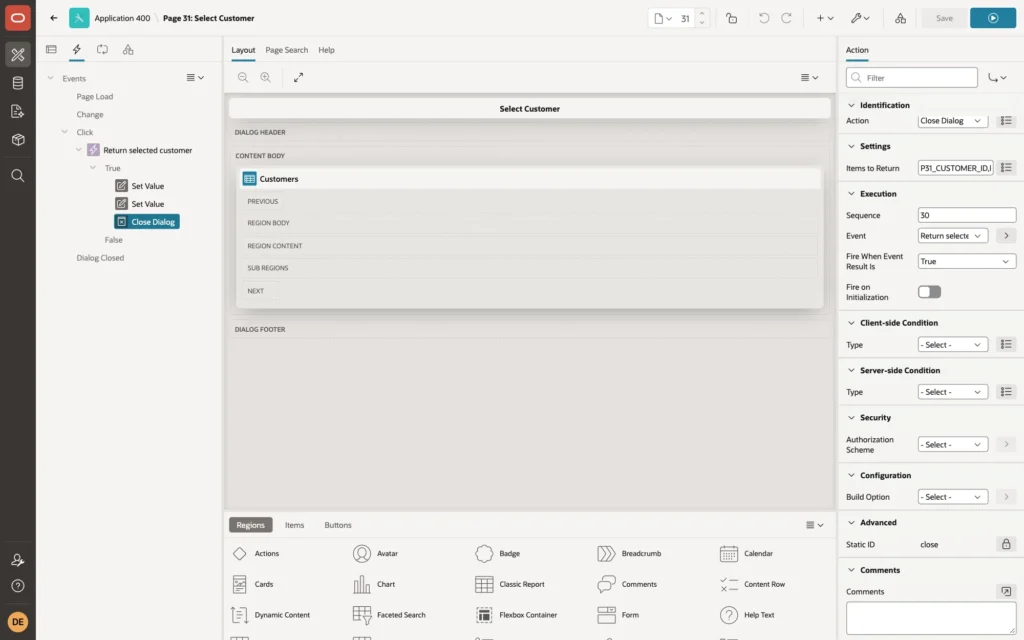Zoom out the layout view

click(243, 77)
